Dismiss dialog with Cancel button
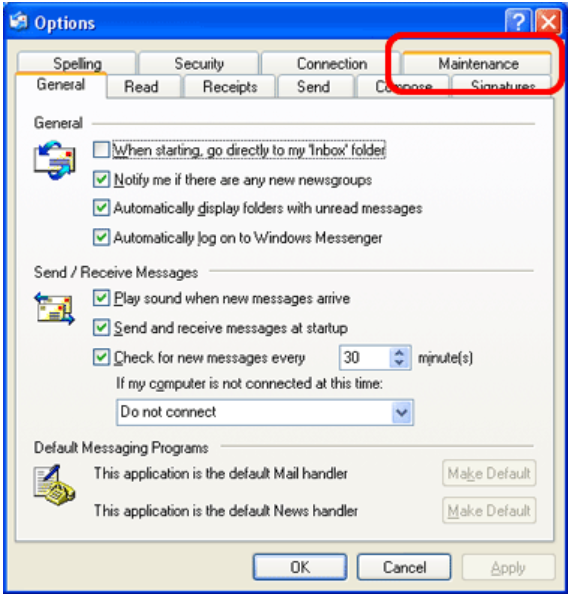This screenshot has width=570, height=594. (404, 567)
